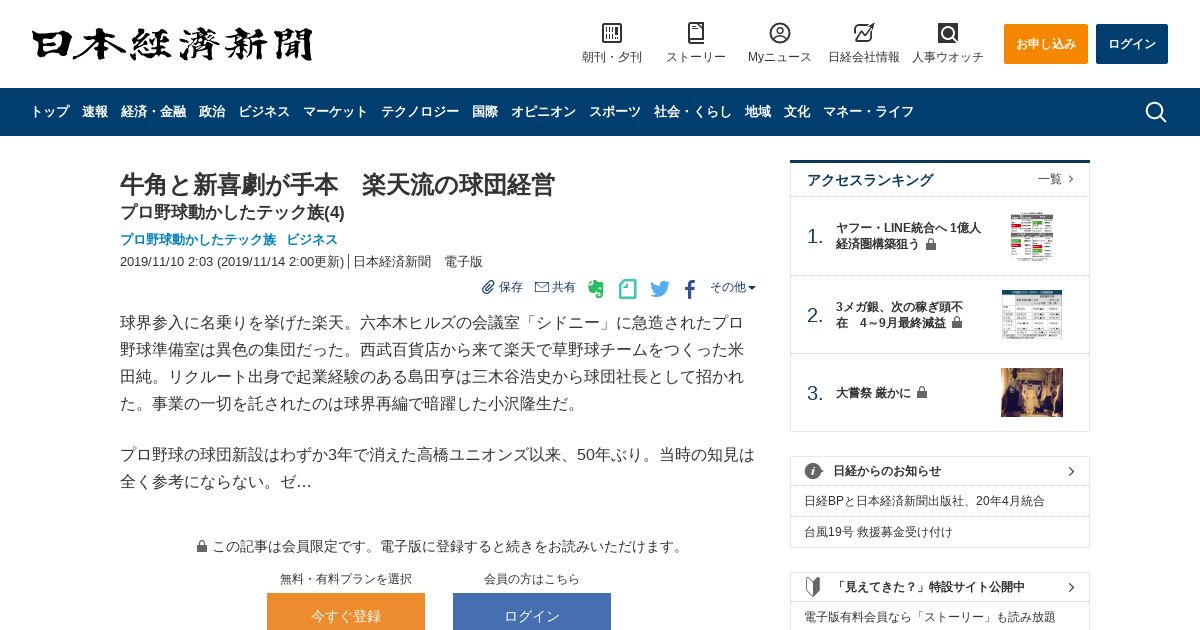Image resolution: width=1200 pixels, height=630 pixels.
Task: Open the ビジネス navigation item
Action: [264, 112]
